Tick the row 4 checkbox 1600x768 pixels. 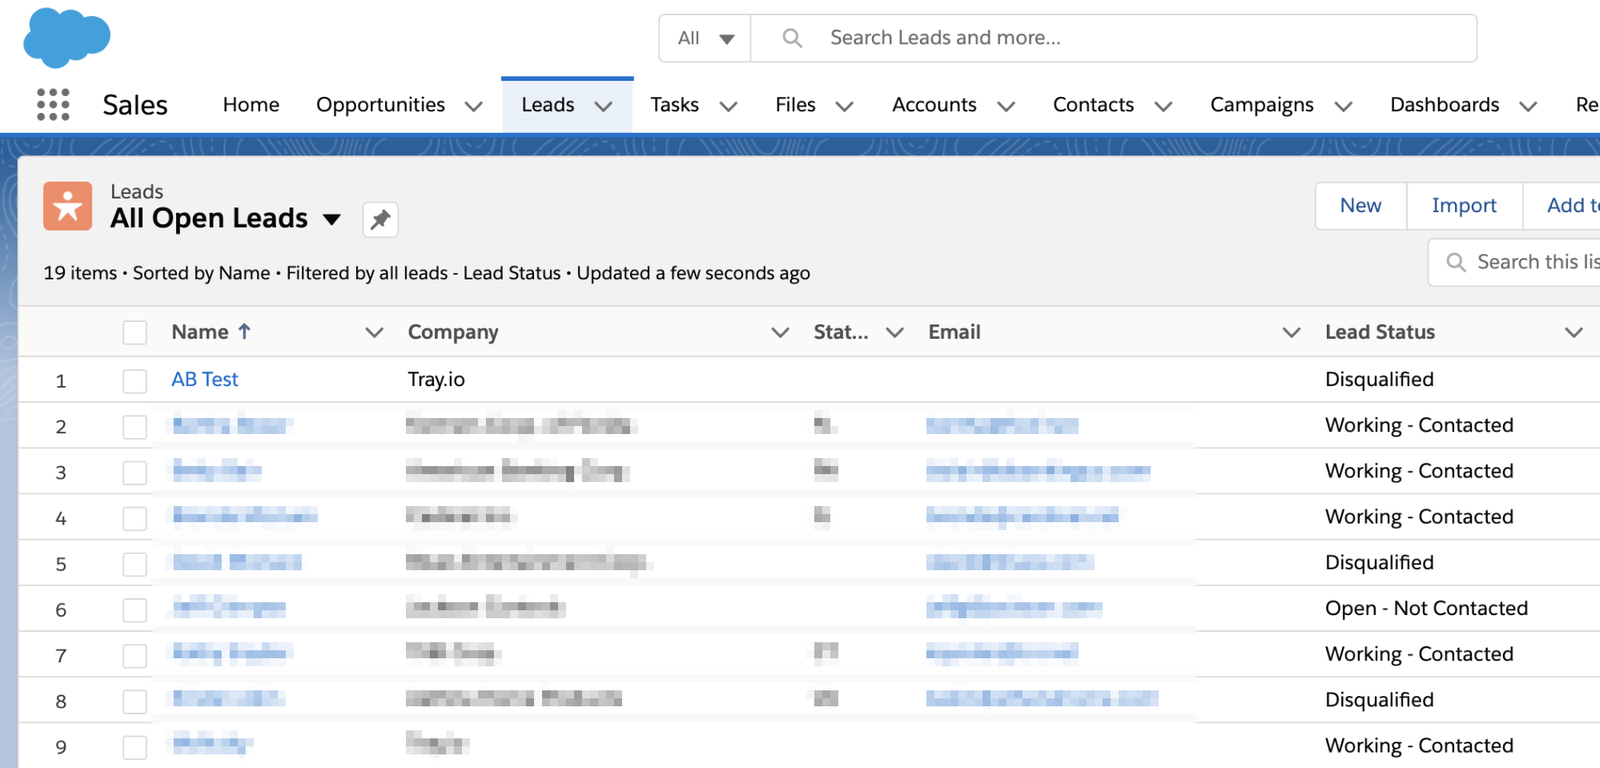pyautogui.click(x=135, y=518)
